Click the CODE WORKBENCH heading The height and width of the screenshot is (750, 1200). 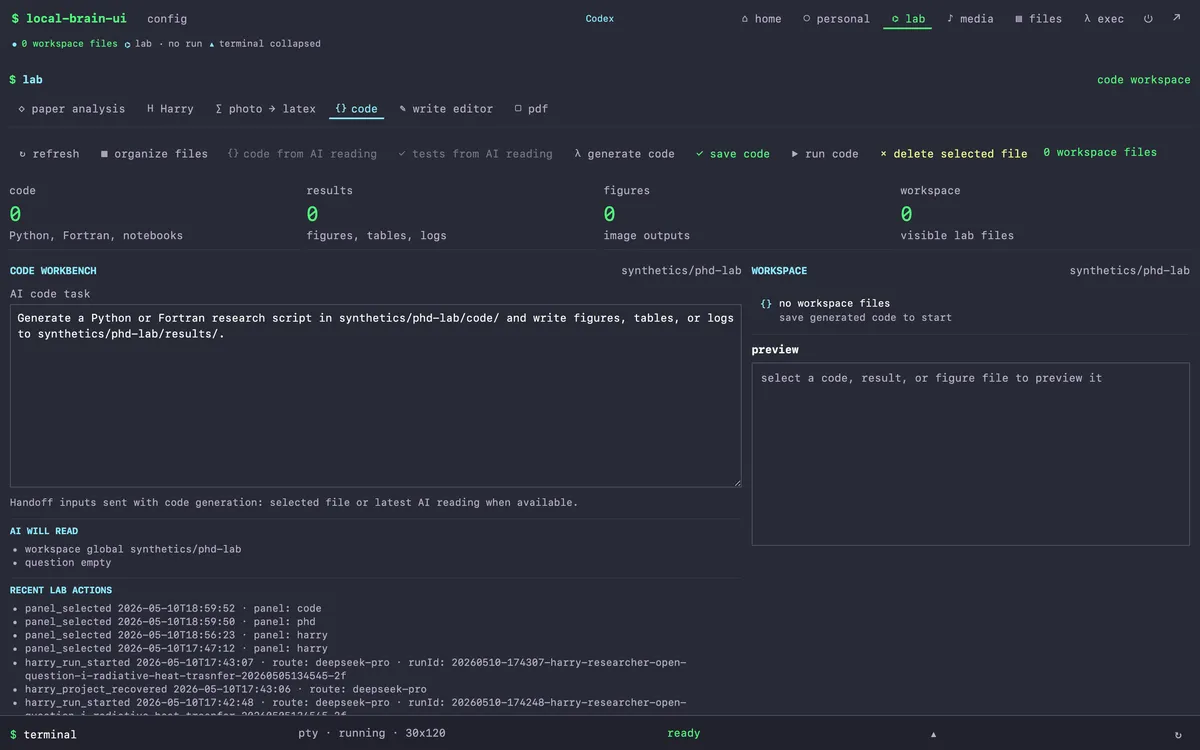pyautogui.click(x=53, y=271)
